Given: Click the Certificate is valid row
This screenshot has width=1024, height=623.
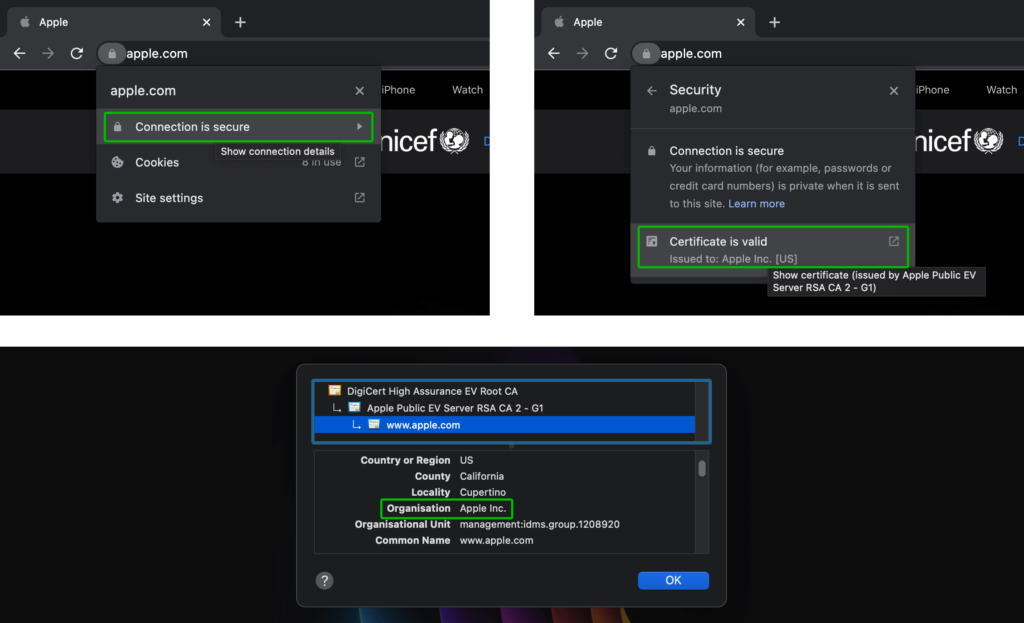Looking at the screenshot, I should tap(773, 247).
